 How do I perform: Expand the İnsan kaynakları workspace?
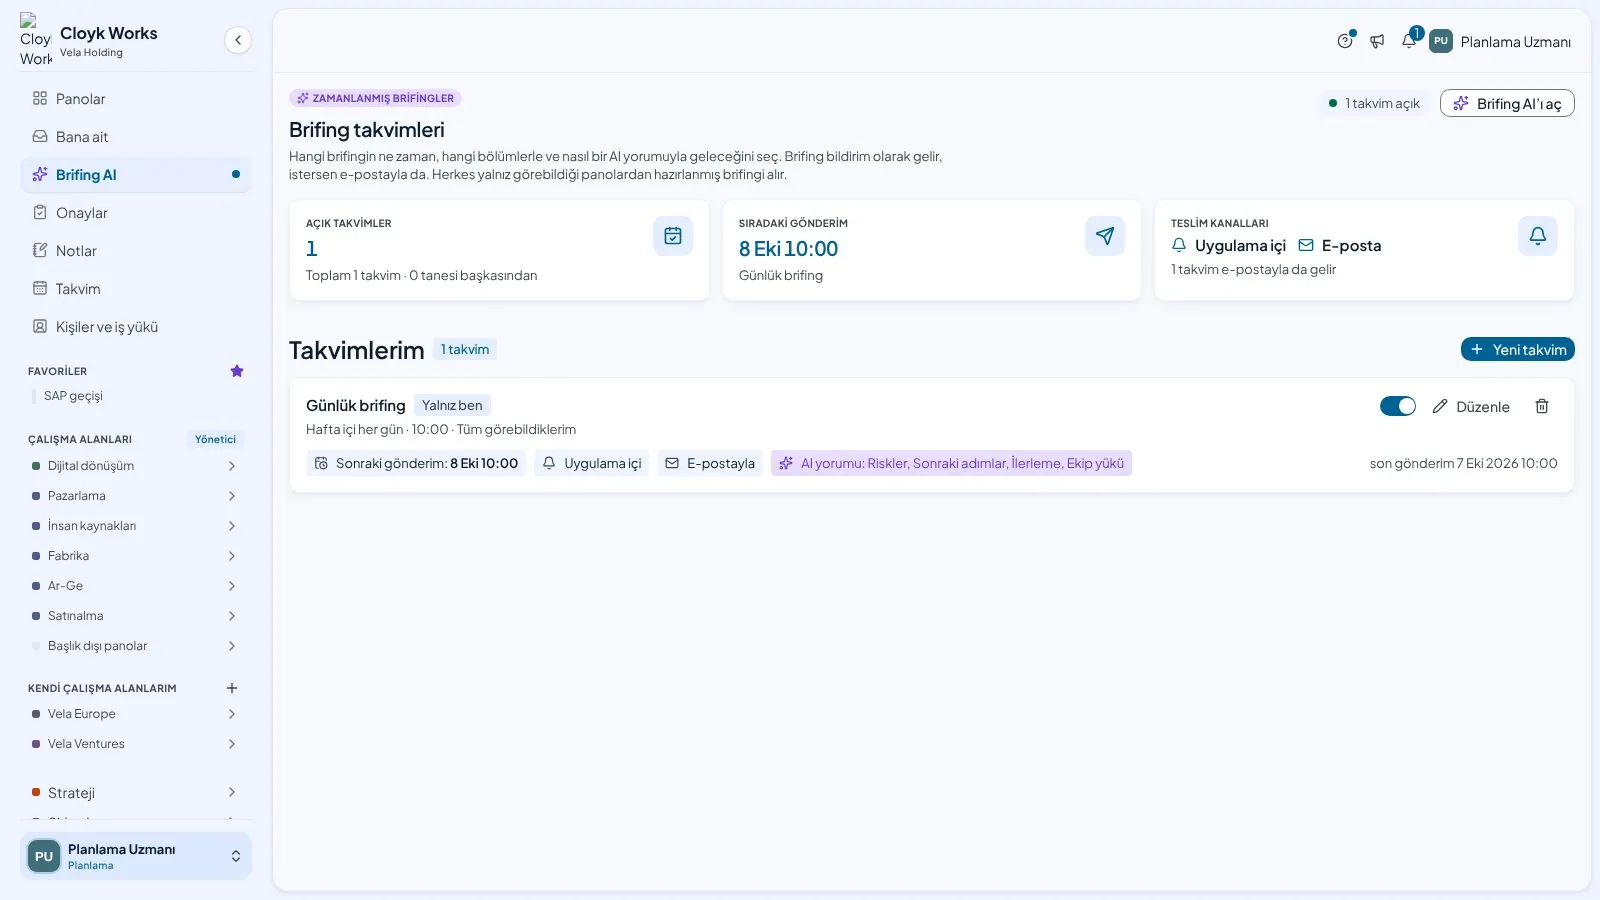(x=232, y=526)
